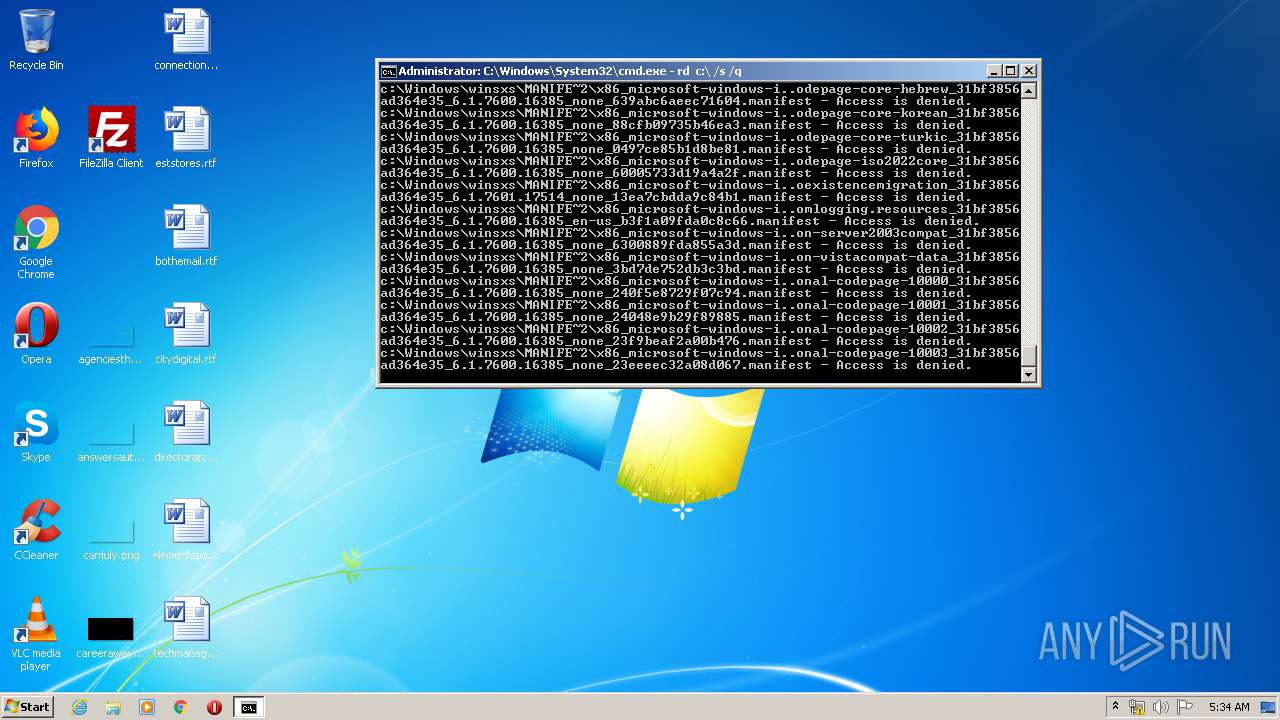Maximize the cmd.exe window
The image size is (1280, 720).
(x=1011, y=71)
